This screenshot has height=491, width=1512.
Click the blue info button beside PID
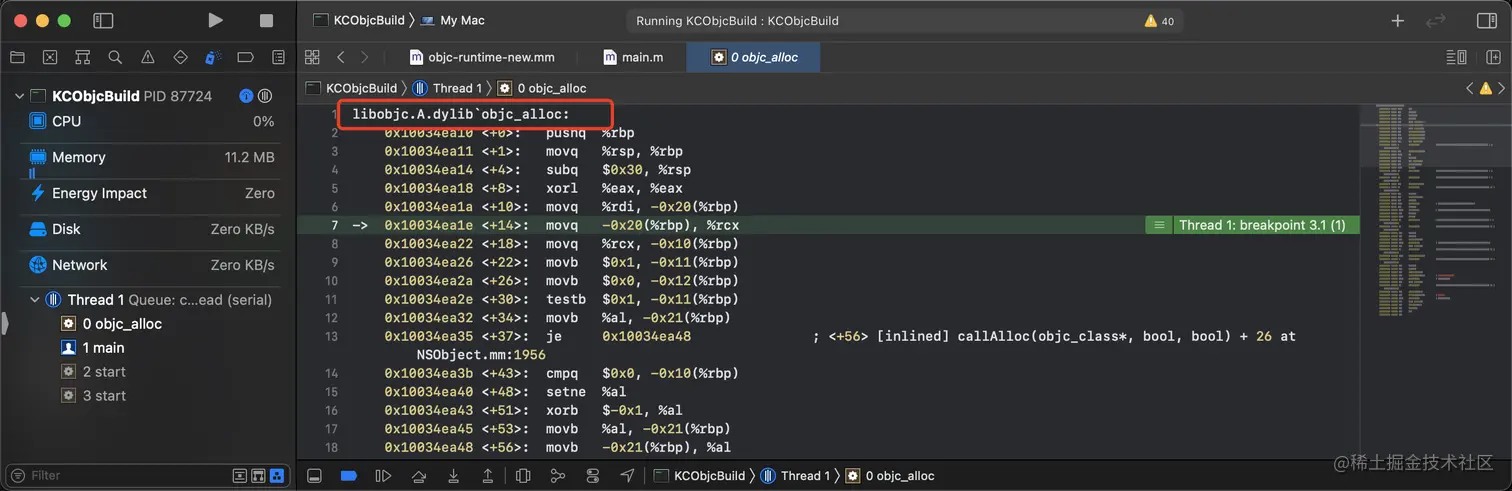[x=246, y=96]
